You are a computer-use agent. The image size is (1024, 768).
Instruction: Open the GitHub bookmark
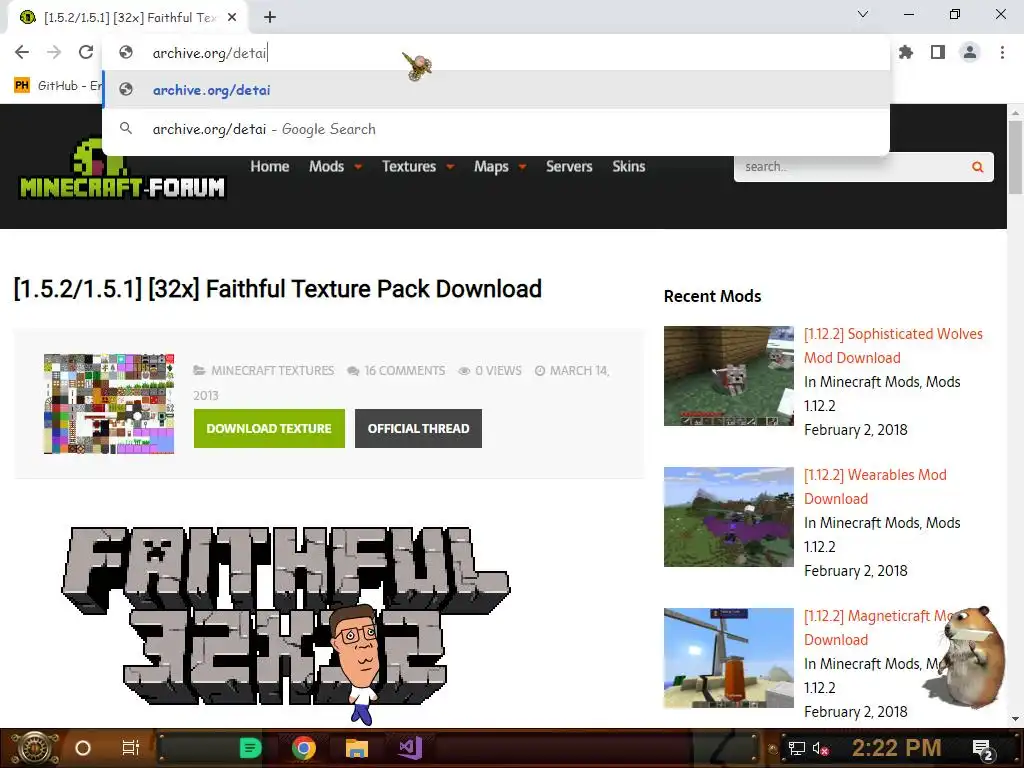coord(57,86)
